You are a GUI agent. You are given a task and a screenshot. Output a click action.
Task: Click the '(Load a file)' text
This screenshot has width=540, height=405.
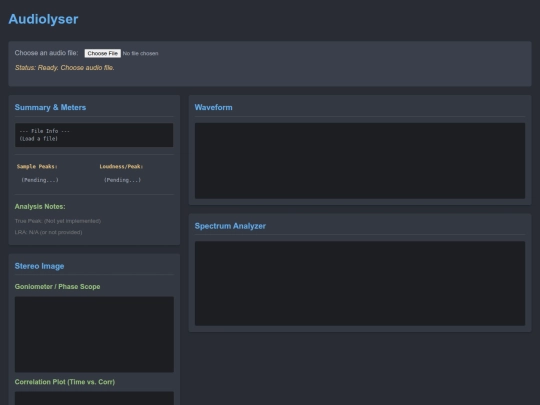[x=39, y=138]
